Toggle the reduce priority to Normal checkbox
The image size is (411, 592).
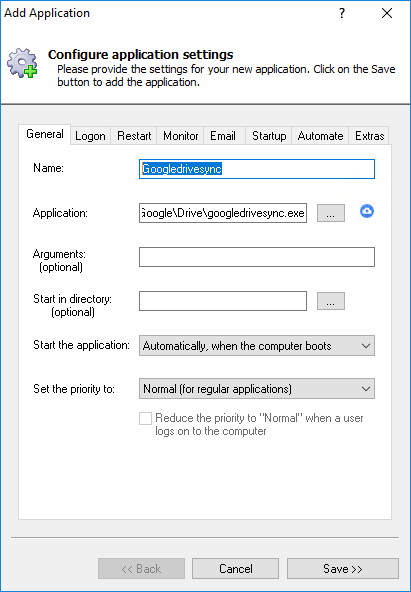click(145, 419)
